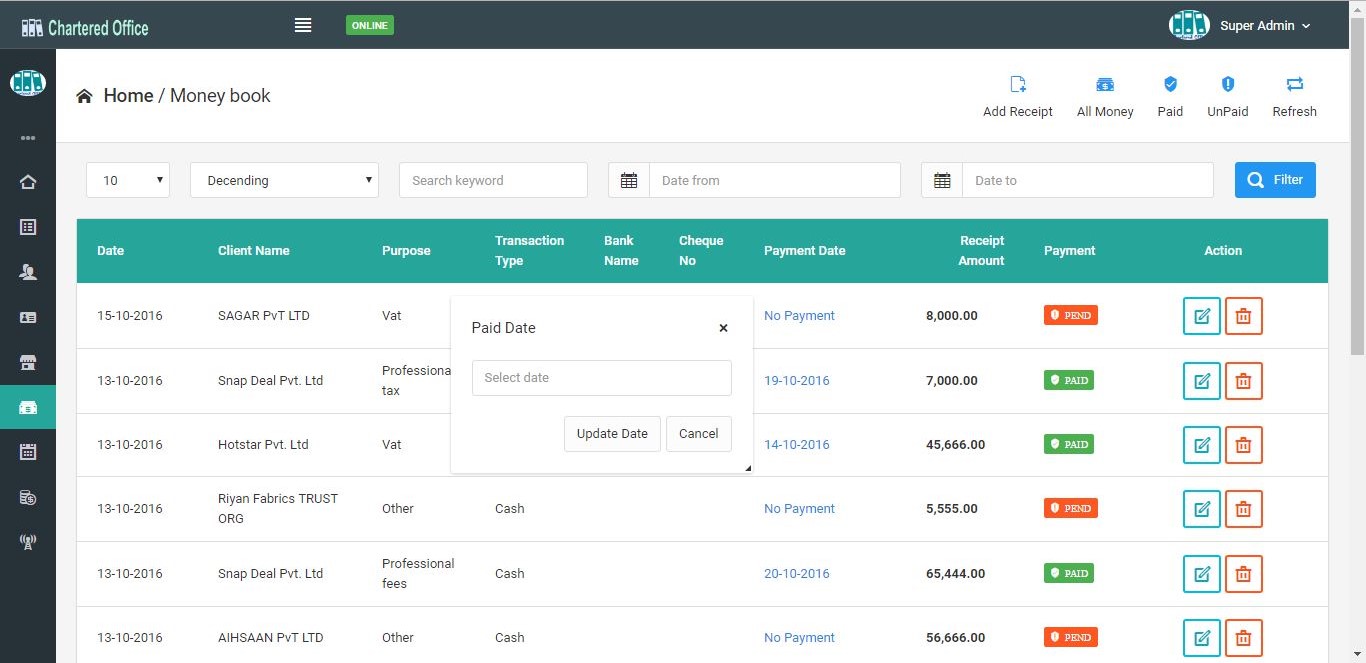Viewport: 1366px width, 663px height.
Task: Expand the Super Admin user menu
Action: point(1241,25)
